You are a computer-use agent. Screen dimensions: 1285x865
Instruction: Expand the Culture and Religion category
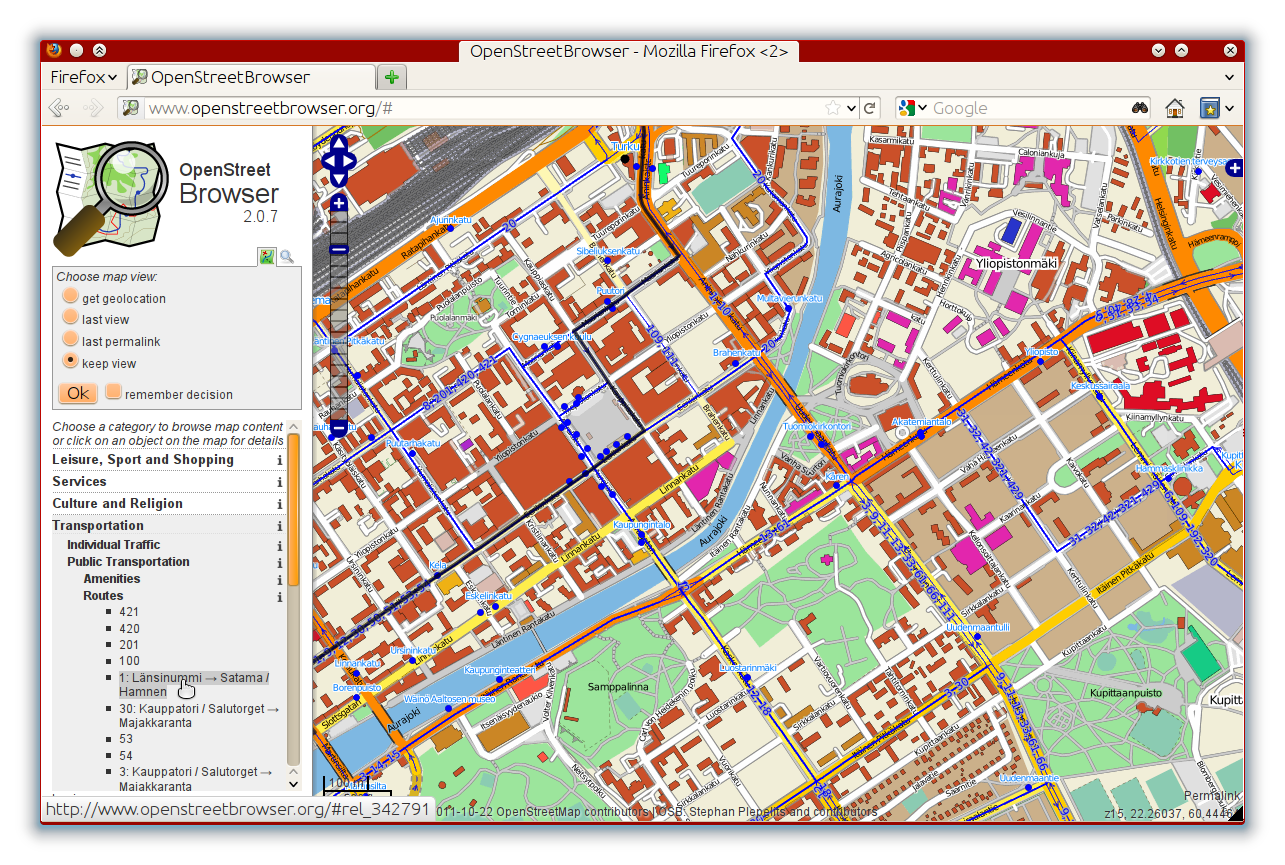point(117,504)
